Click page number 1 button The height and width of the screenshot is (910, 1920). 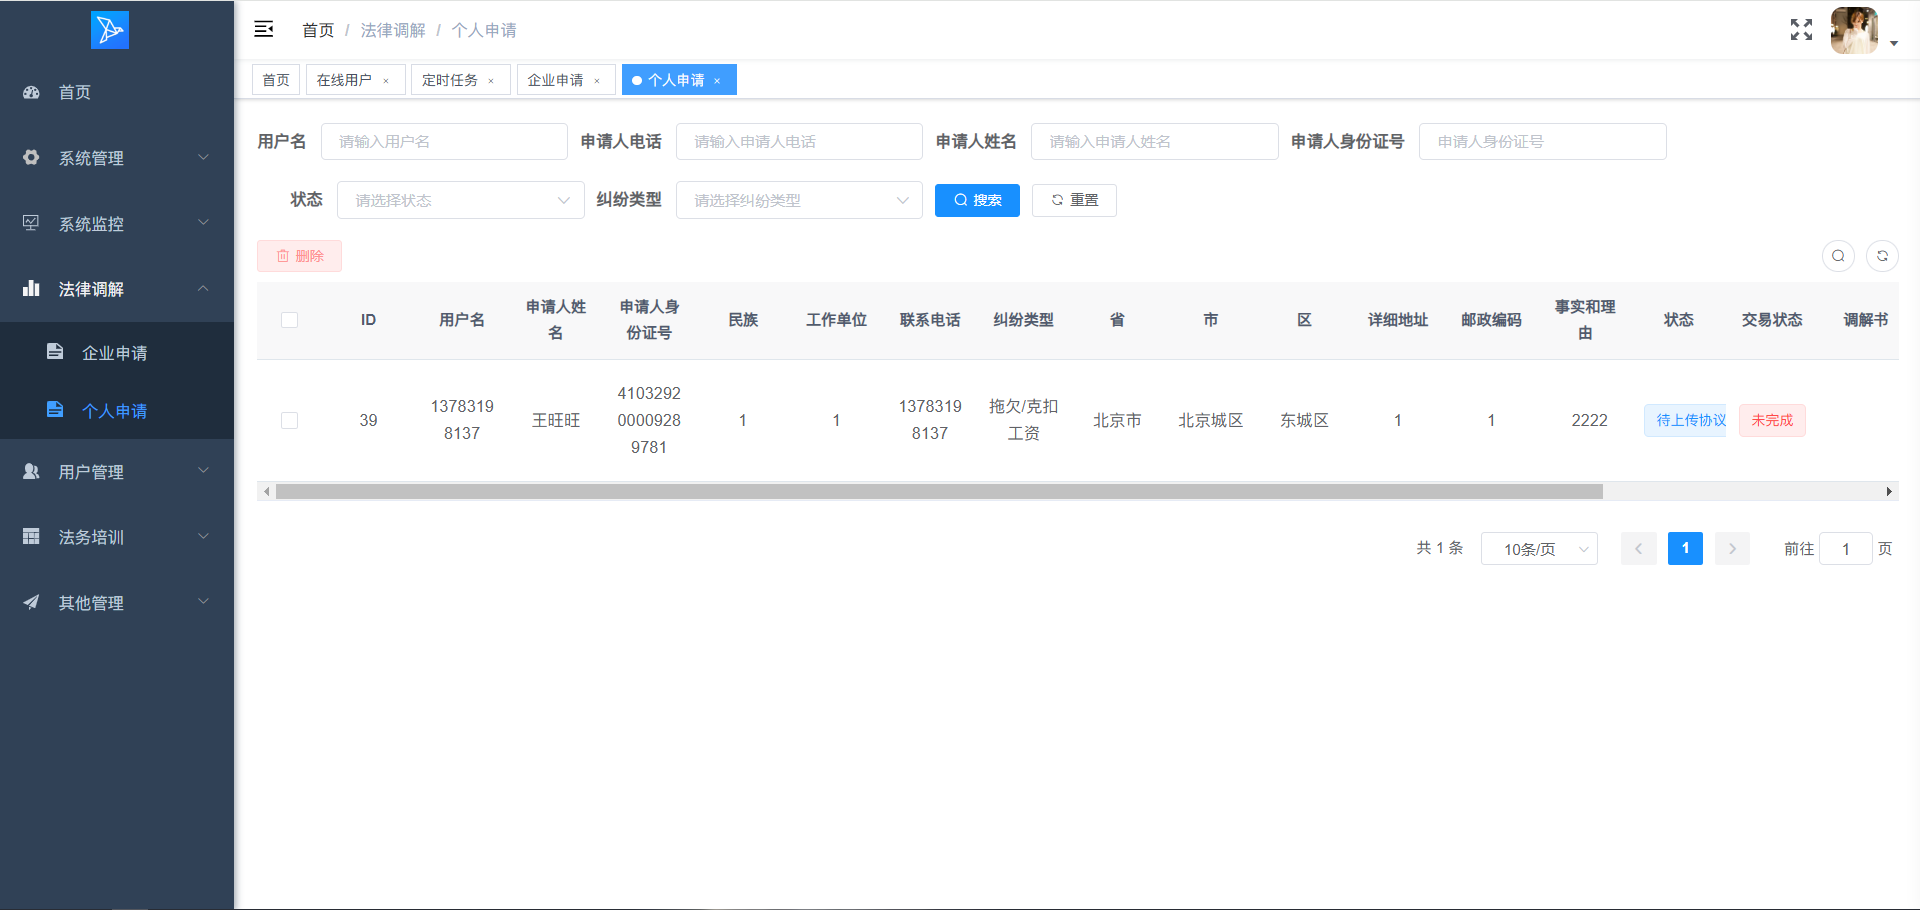coord(1685,548)
